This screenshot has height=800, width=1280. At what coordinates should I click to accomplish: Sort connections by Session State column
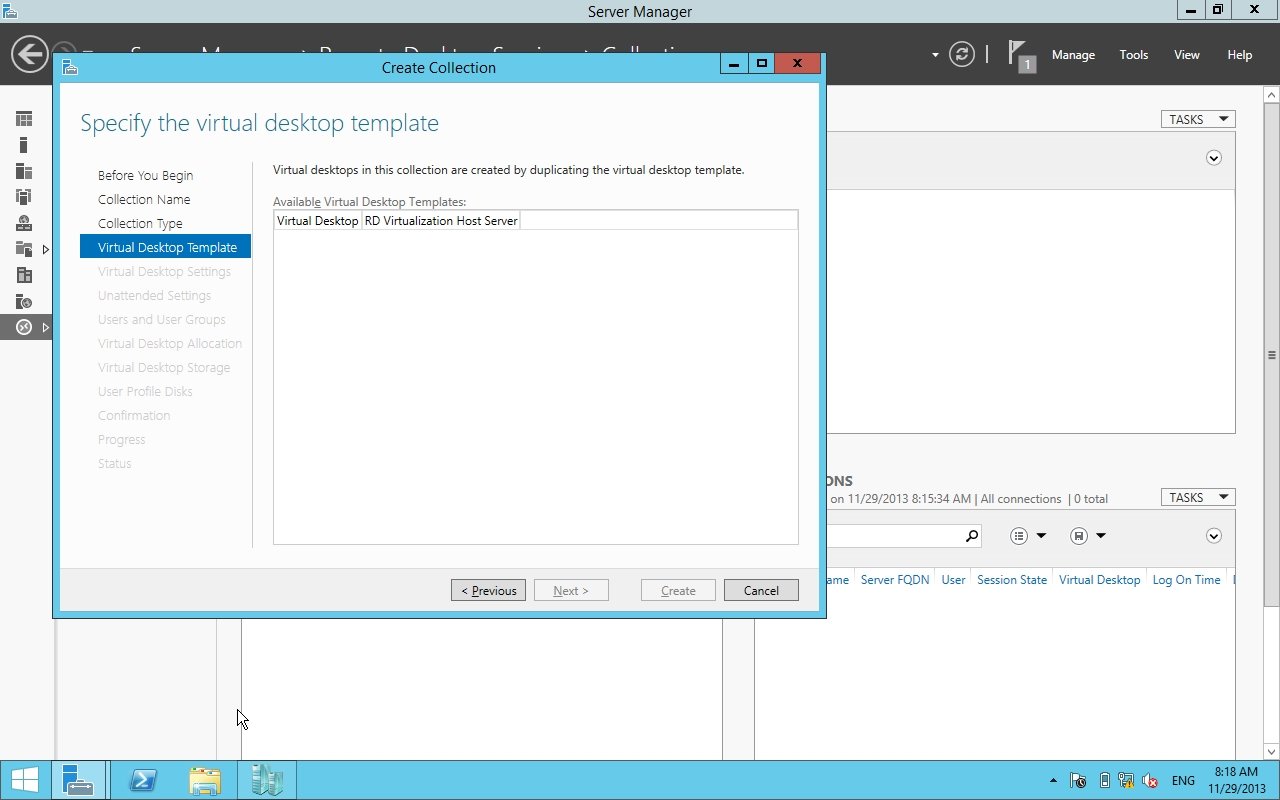point(1012,580)
